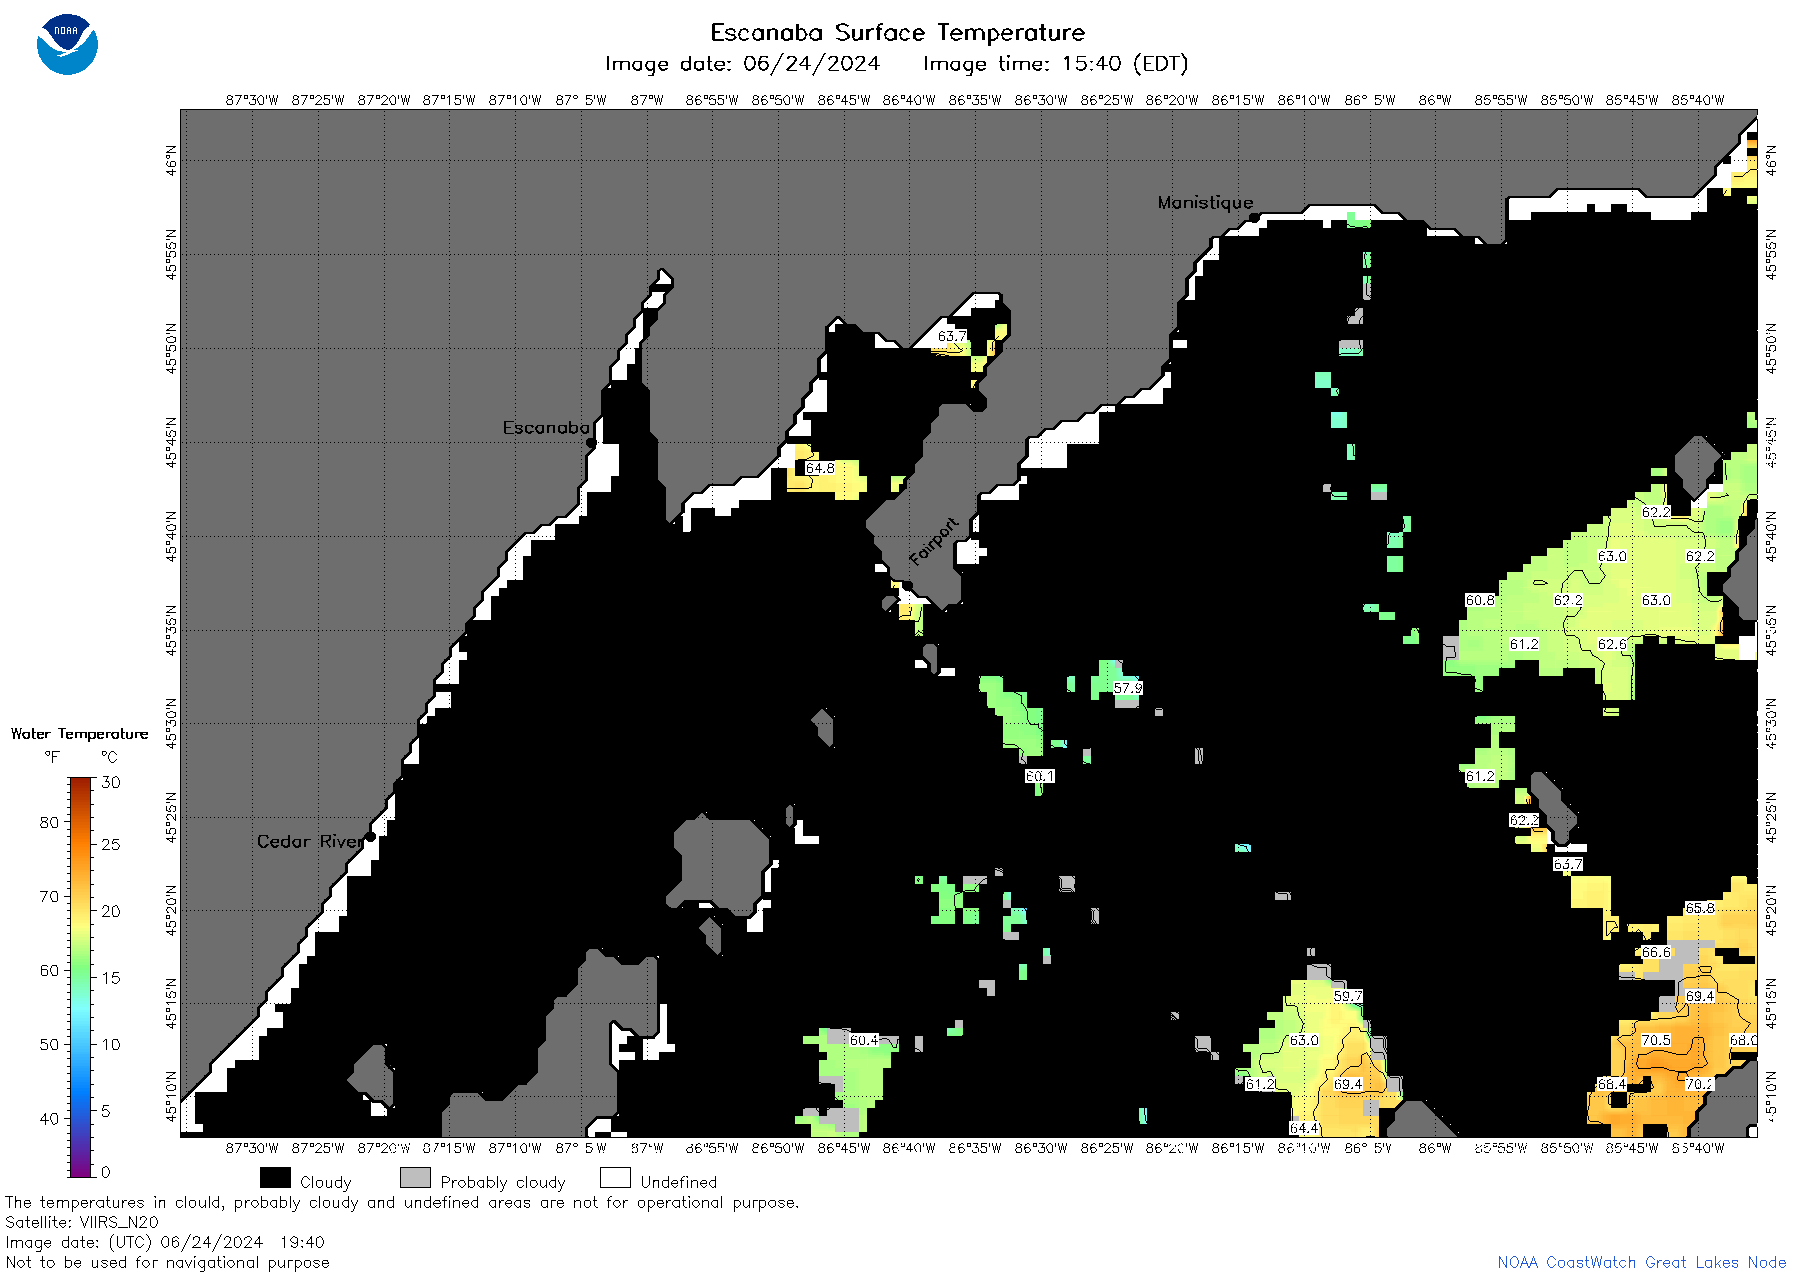This screenshot has height=1278, width=1797.
Task: Click the 59.7 temperature reading
Action: (1348, 996)
